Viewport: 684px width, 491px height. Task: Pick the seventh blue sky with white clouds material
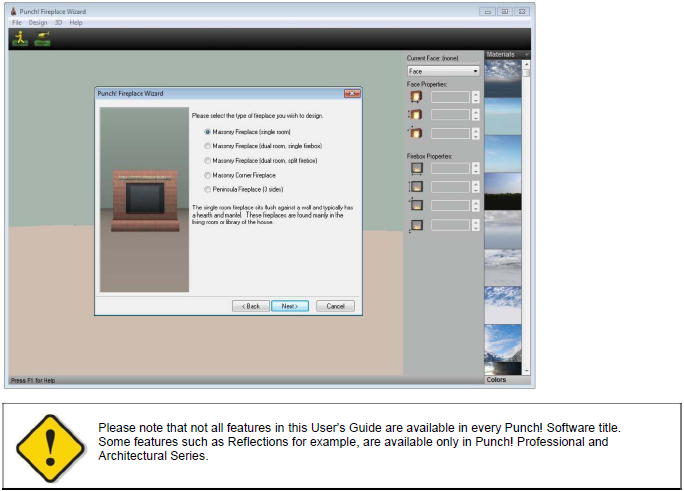[x=503, y=305]
